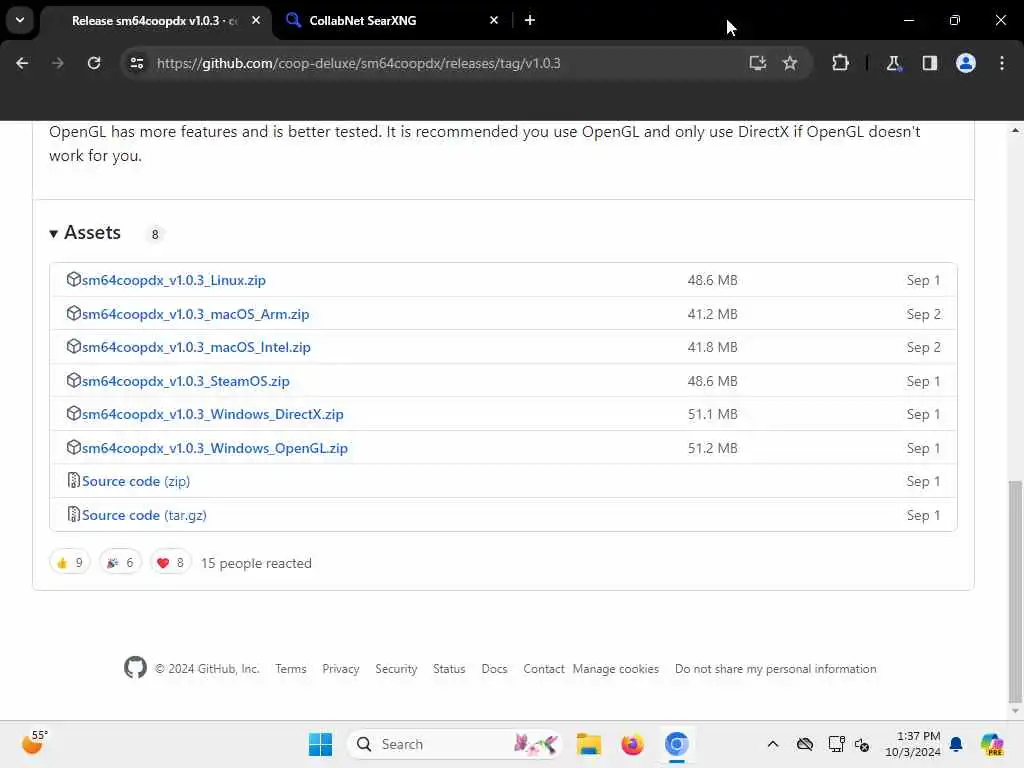Click the scrollbar down arrow at bottom
1024x768 pixels.
1015,711
